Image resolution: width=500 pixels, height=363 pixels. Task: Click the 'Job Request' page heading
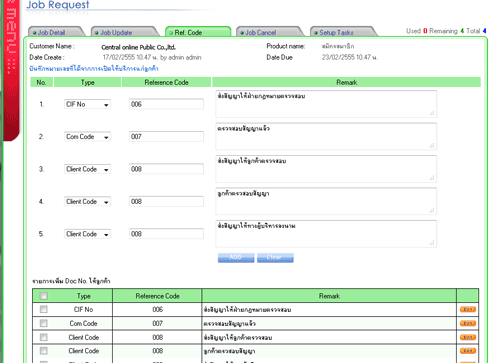pyautogui.click(x=58, y=5)
